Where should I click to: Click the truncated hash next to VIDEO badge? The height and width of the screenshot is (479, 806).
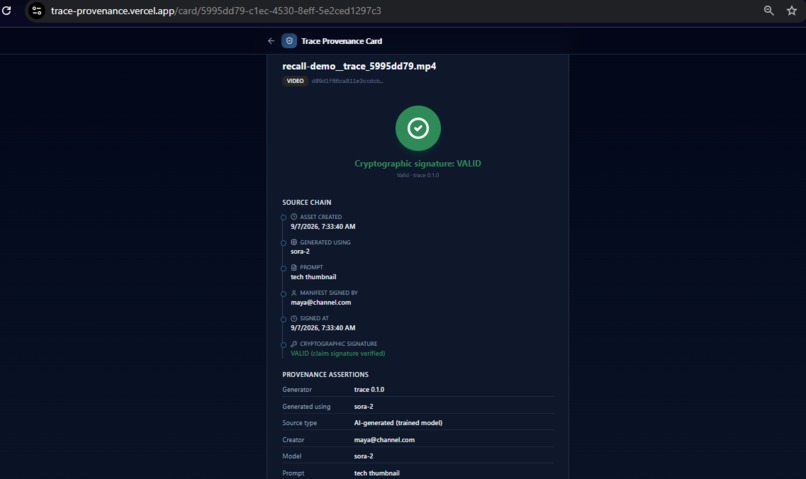(x=347, y=81)
